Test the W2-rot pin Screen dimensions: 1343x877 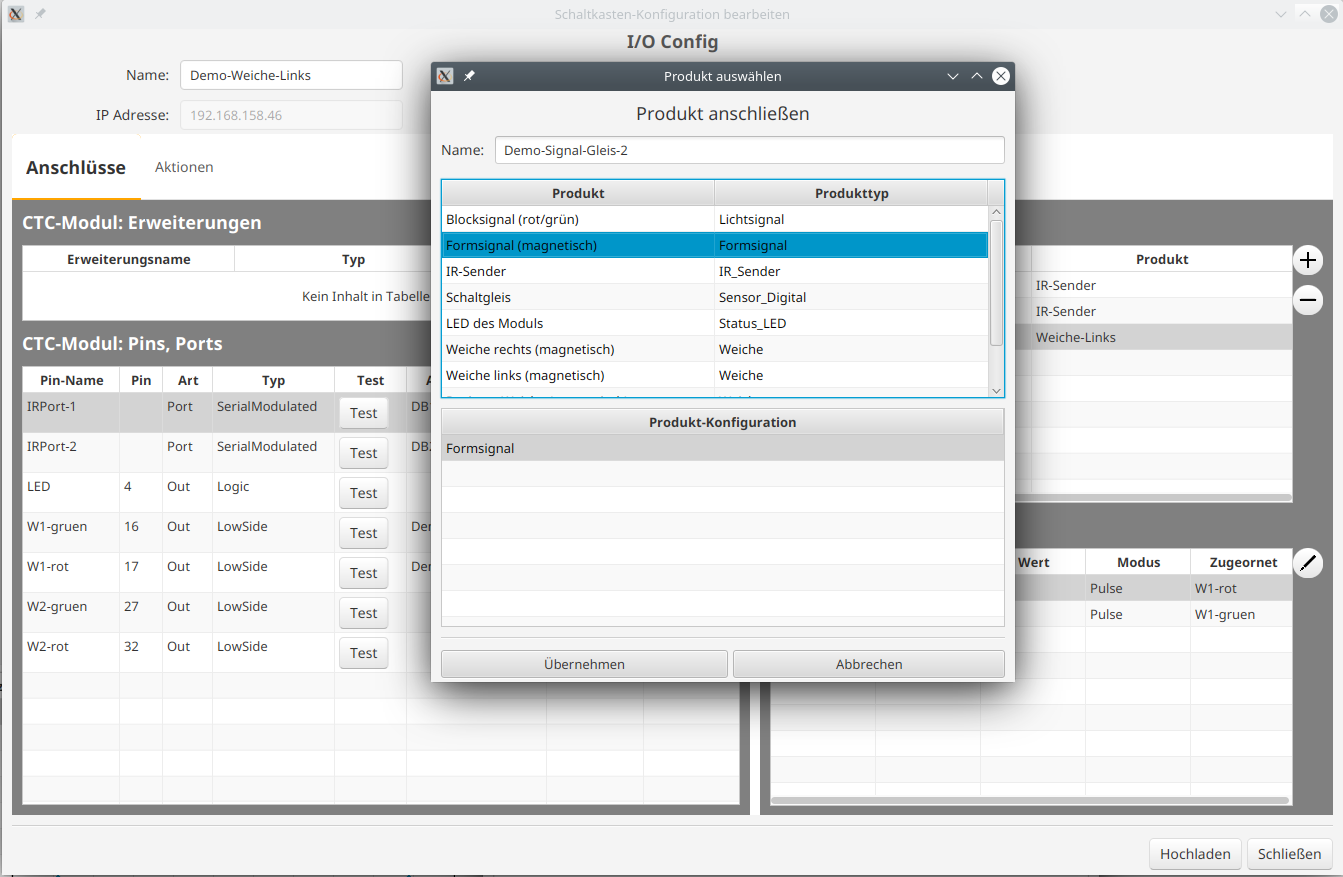click(x=363, y=653)
